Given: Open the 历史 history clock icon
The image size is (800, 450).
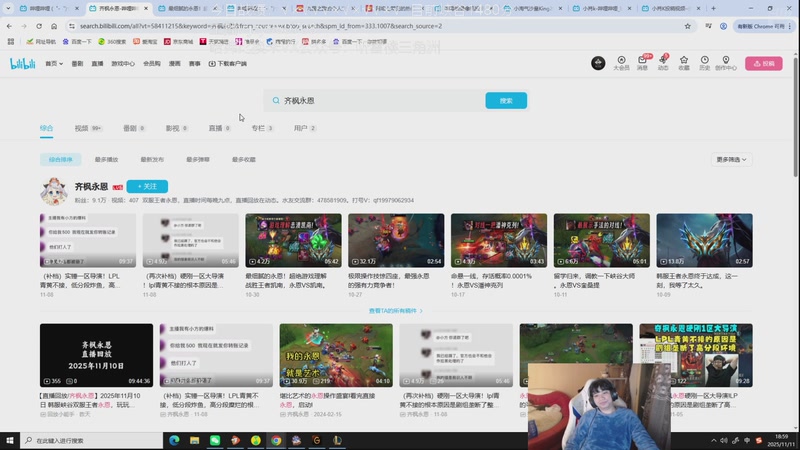Looking at the screenshot, I should [705, 63].
